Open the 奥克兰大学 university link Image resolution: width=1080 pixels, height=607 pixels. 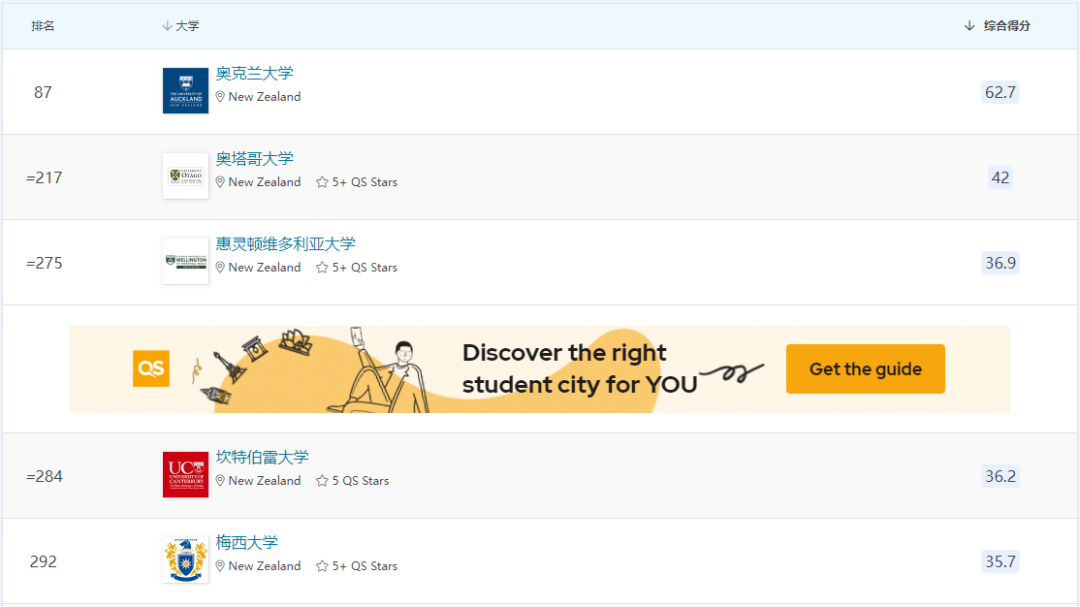pyautogui.click(x=254, y=74)
